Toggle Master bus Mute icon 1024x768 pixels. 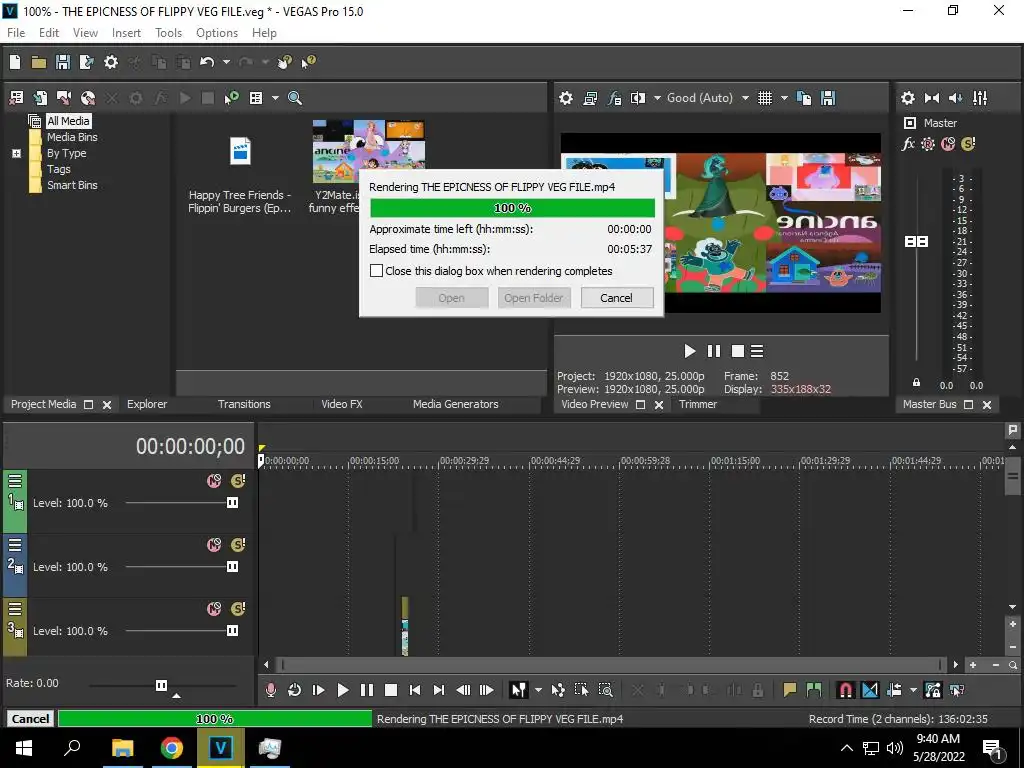[948, 144]
